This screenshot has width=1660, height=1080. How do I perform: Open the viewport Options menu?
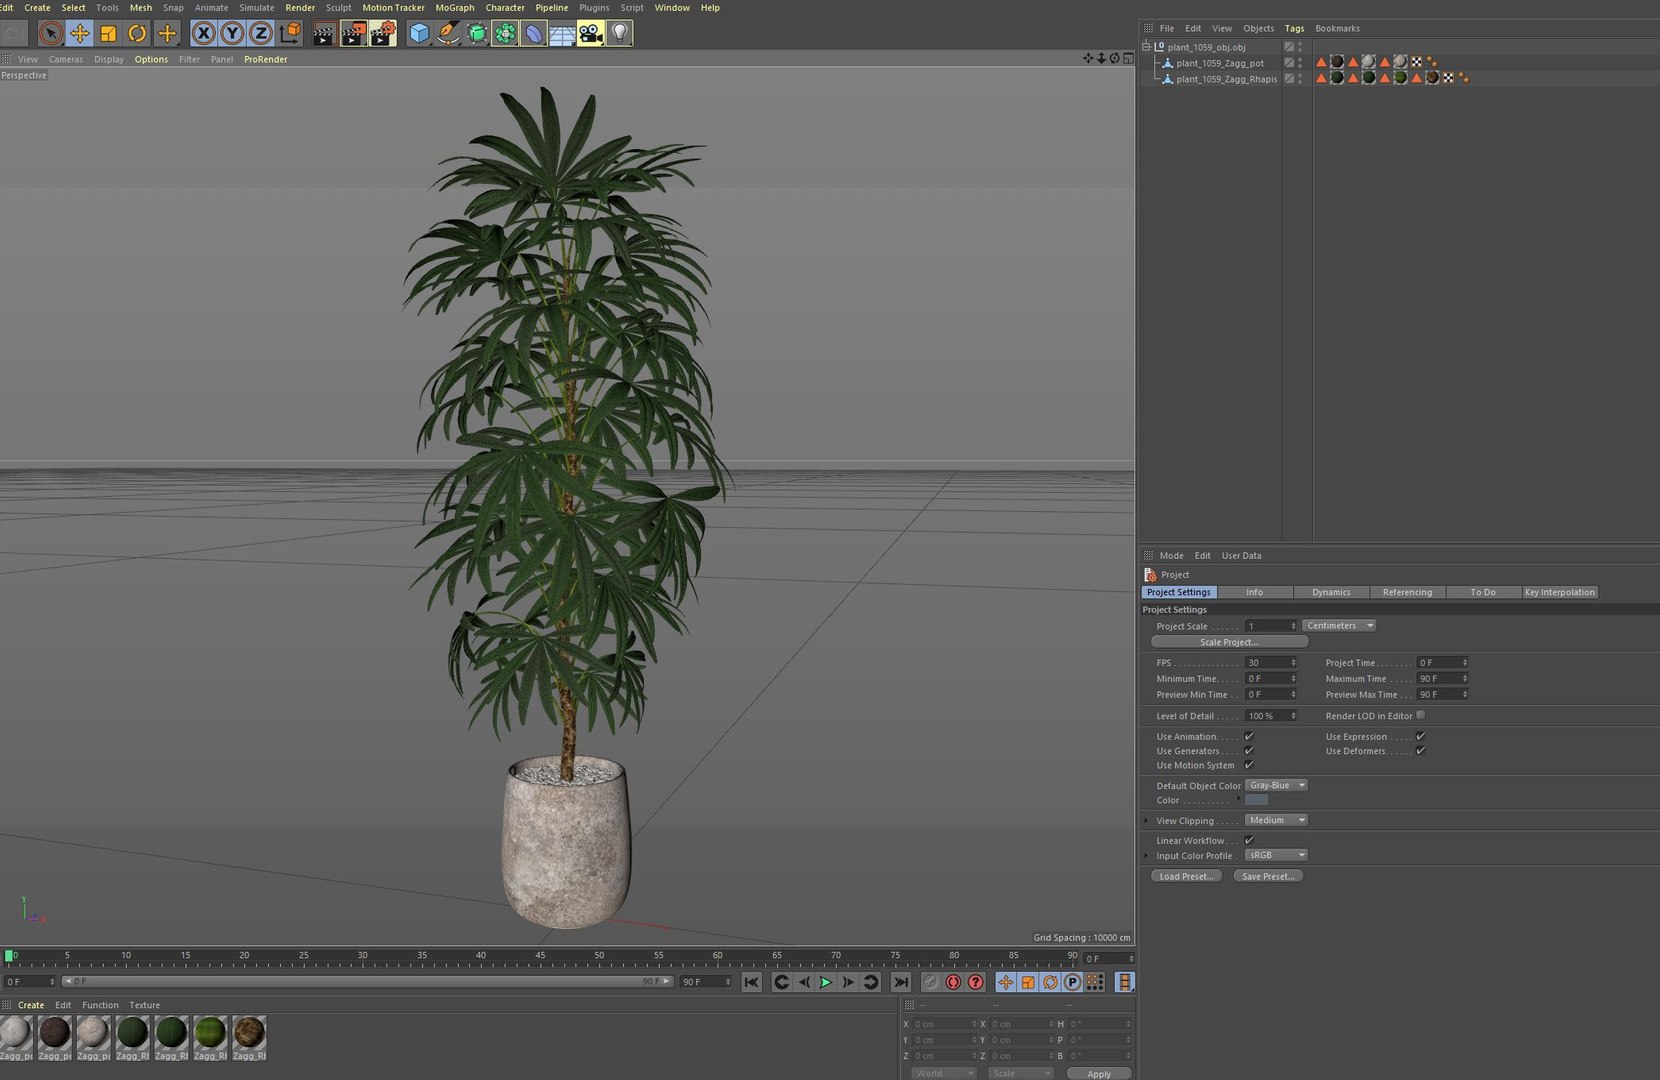coord(151,59)
